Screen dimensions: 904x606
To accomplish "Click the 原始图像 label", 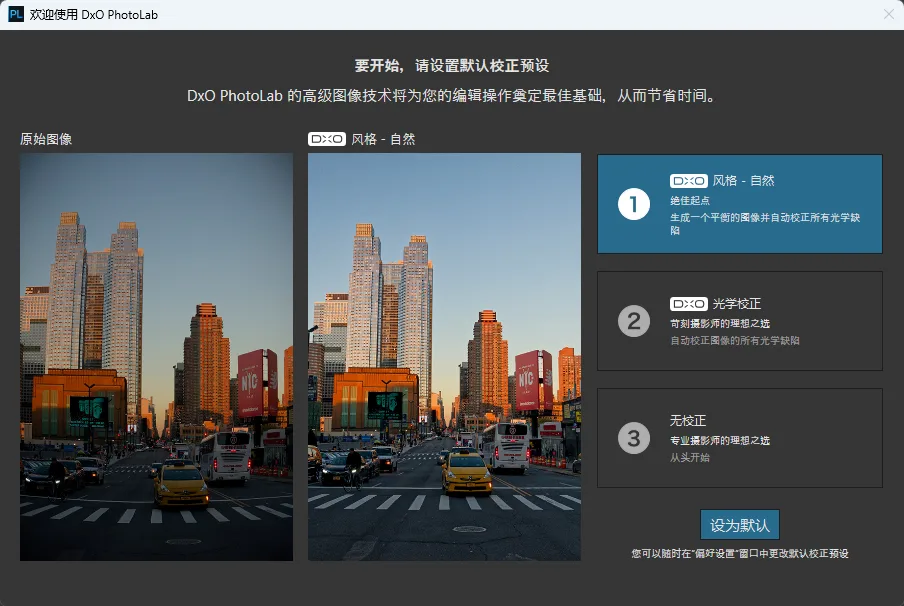I will [46, 139].
